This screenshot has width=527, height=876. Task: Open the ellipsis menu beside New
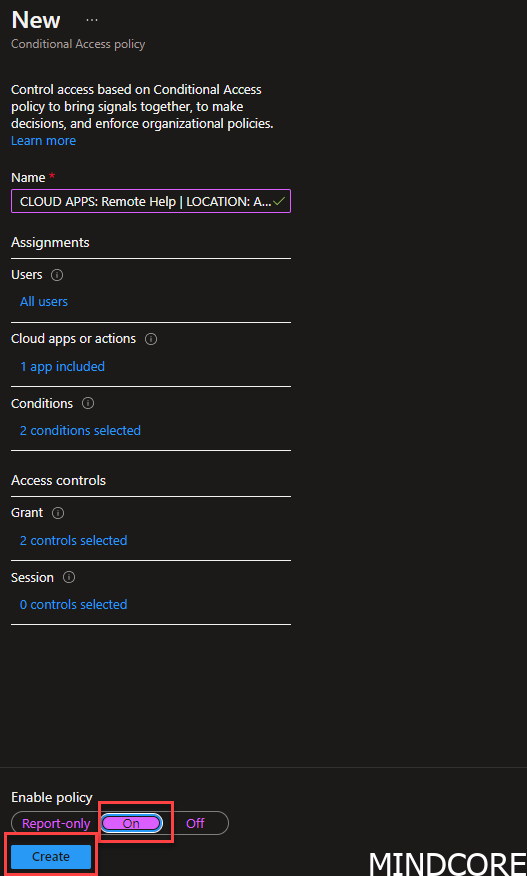coord(92,20)
